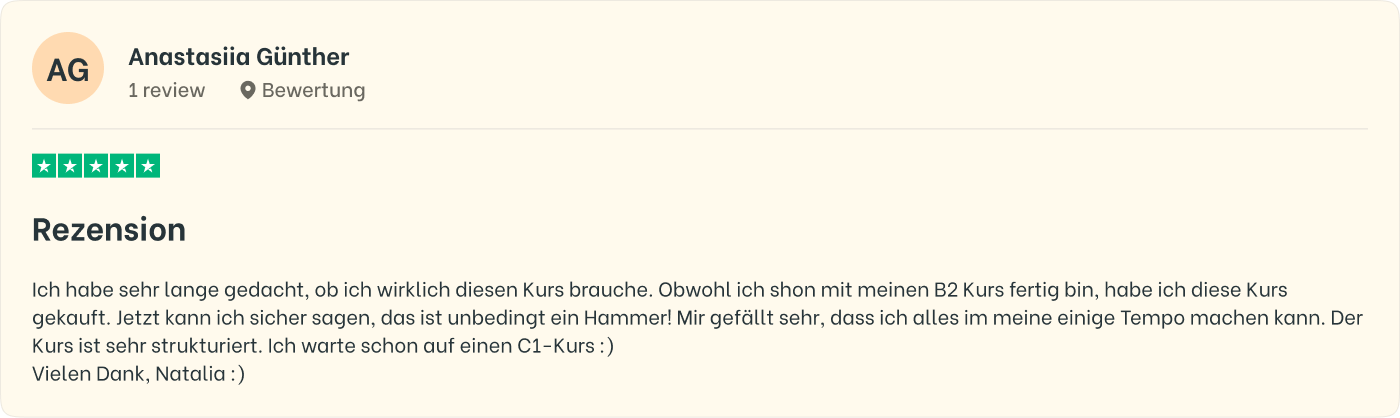Click the opening sentence "Ich habe sehr lange gedacht"
The image size is (1400, 418).
coord(168,291)
